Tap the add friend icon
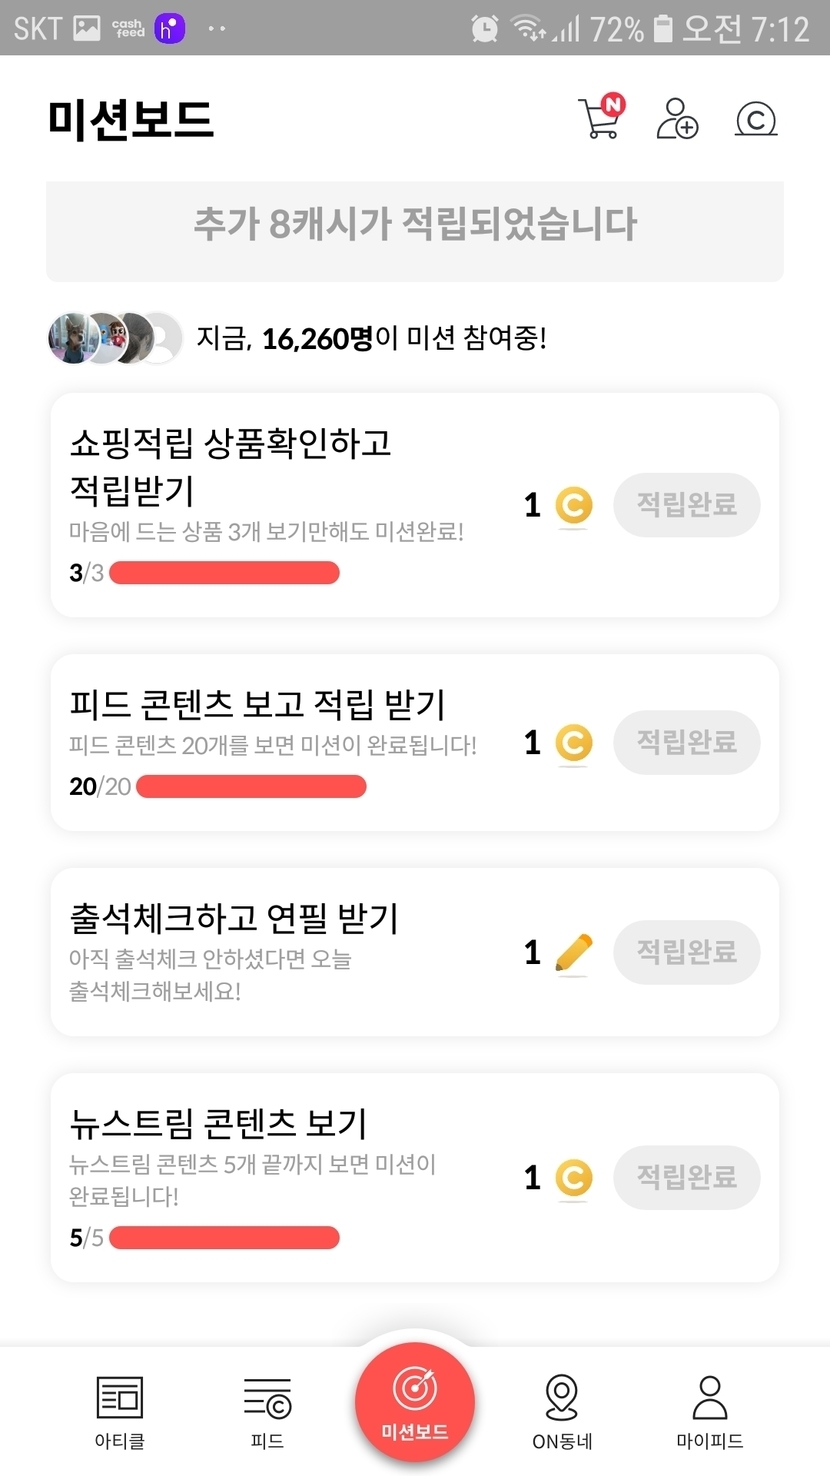 tap(677, 118)
